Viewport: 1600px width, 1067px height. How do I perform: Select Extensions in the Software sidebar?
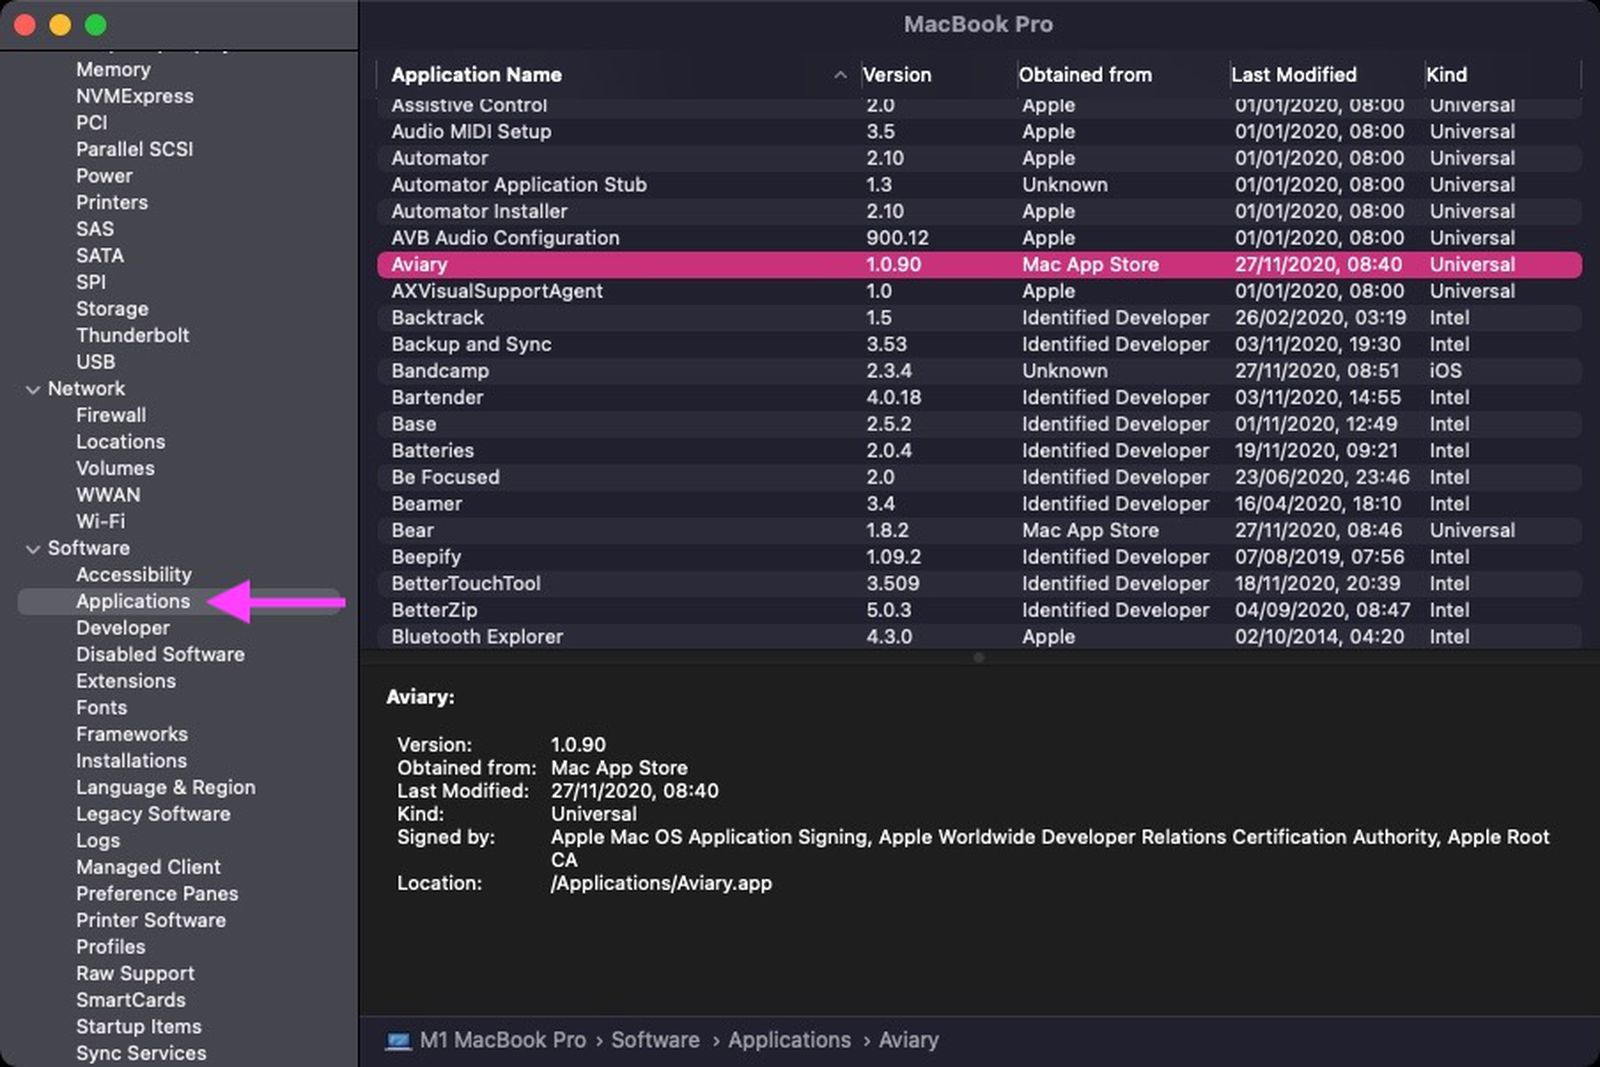pyautogui.click(x=126, y=681)
